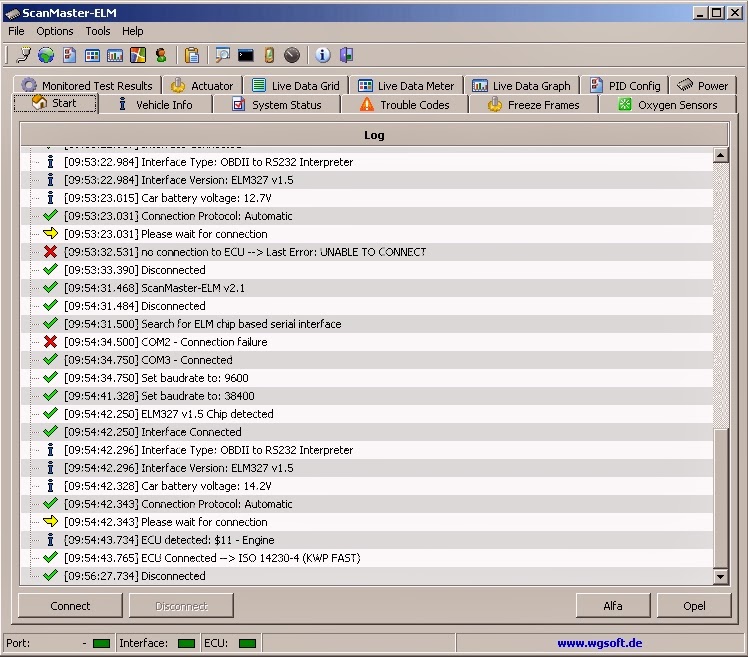Viewport: 748px width, 657px height.
Task: Click the serial cable connect icon in toolbar
Action: (23, 55)
